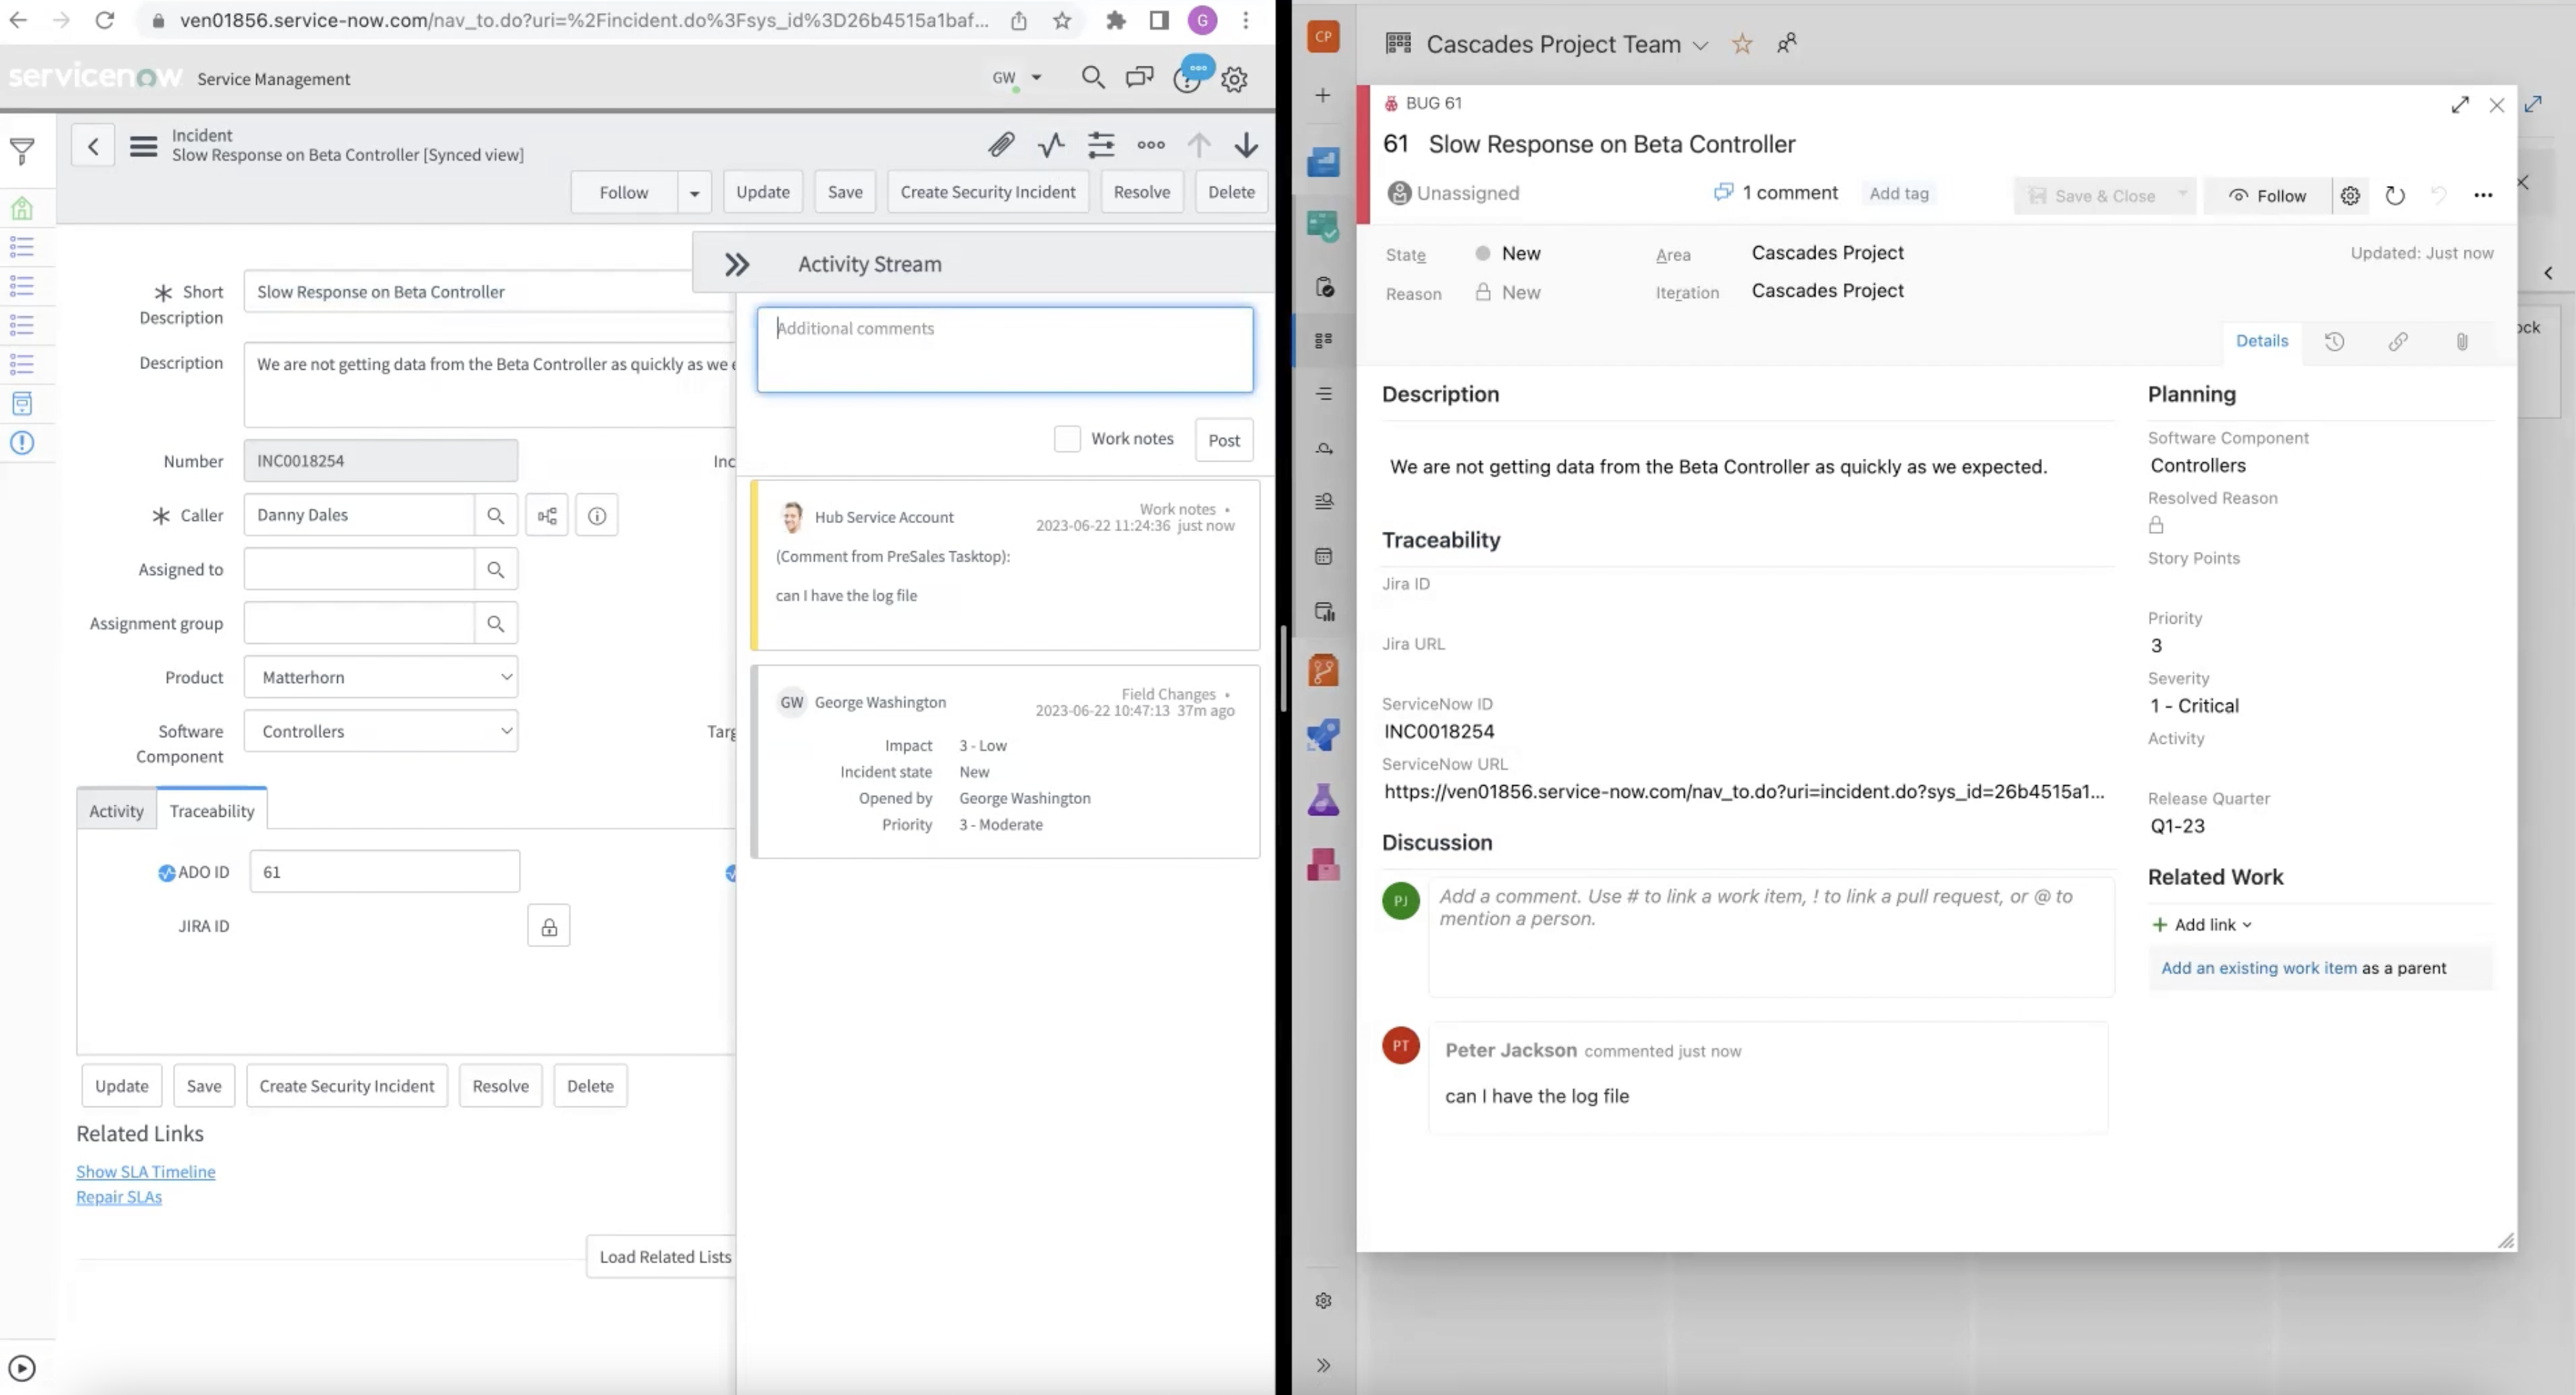Open work item settings gear icon
The height and width of the screenshot is (1395, 2576).
tap(2350, 196)
